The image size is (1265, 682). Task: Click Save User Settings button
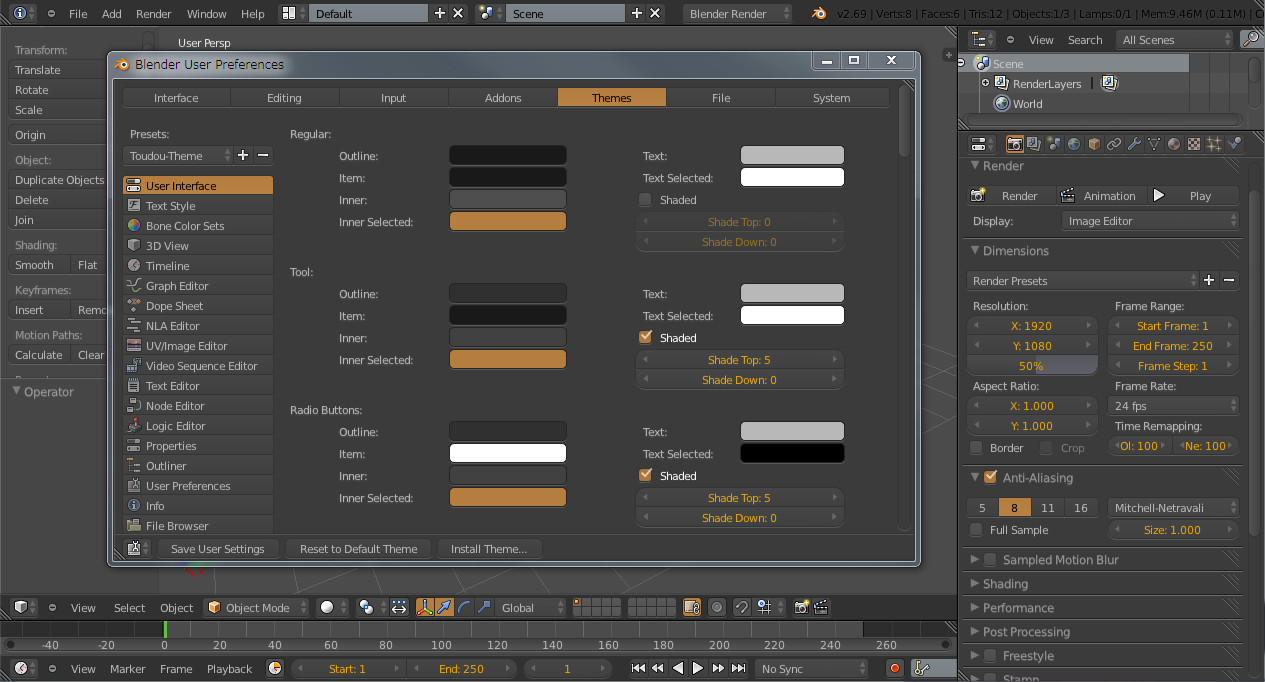point(217,548)
